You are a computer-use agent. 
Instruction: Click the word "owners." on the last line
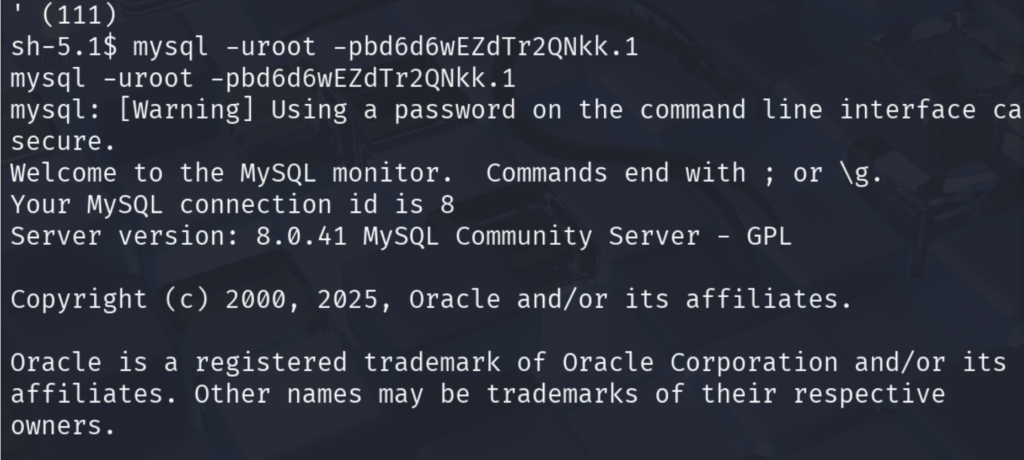[x=55, y=426]
